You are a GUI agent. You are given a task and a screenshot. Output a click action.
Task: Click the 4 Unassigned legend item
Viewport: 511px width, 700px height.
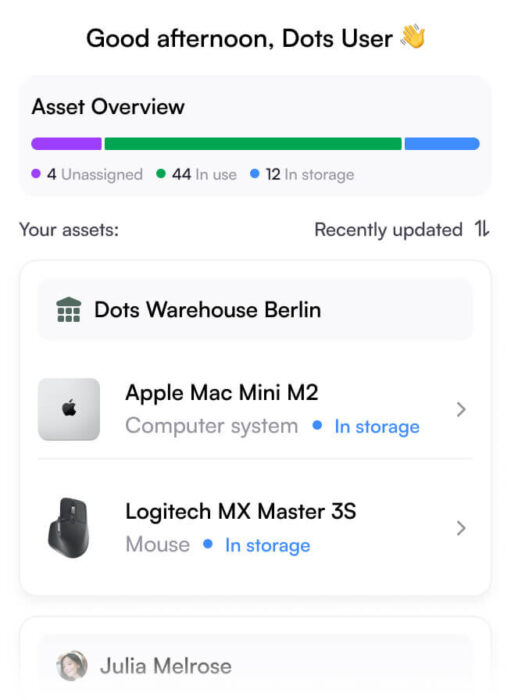(87, 174)
